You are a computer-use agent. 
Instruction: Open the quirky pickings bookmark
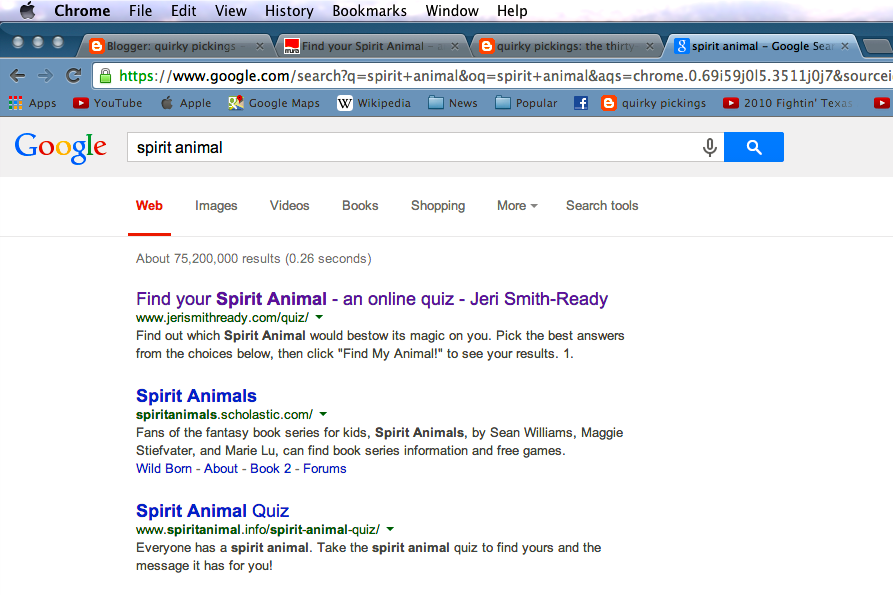click(x=654, y=103)
